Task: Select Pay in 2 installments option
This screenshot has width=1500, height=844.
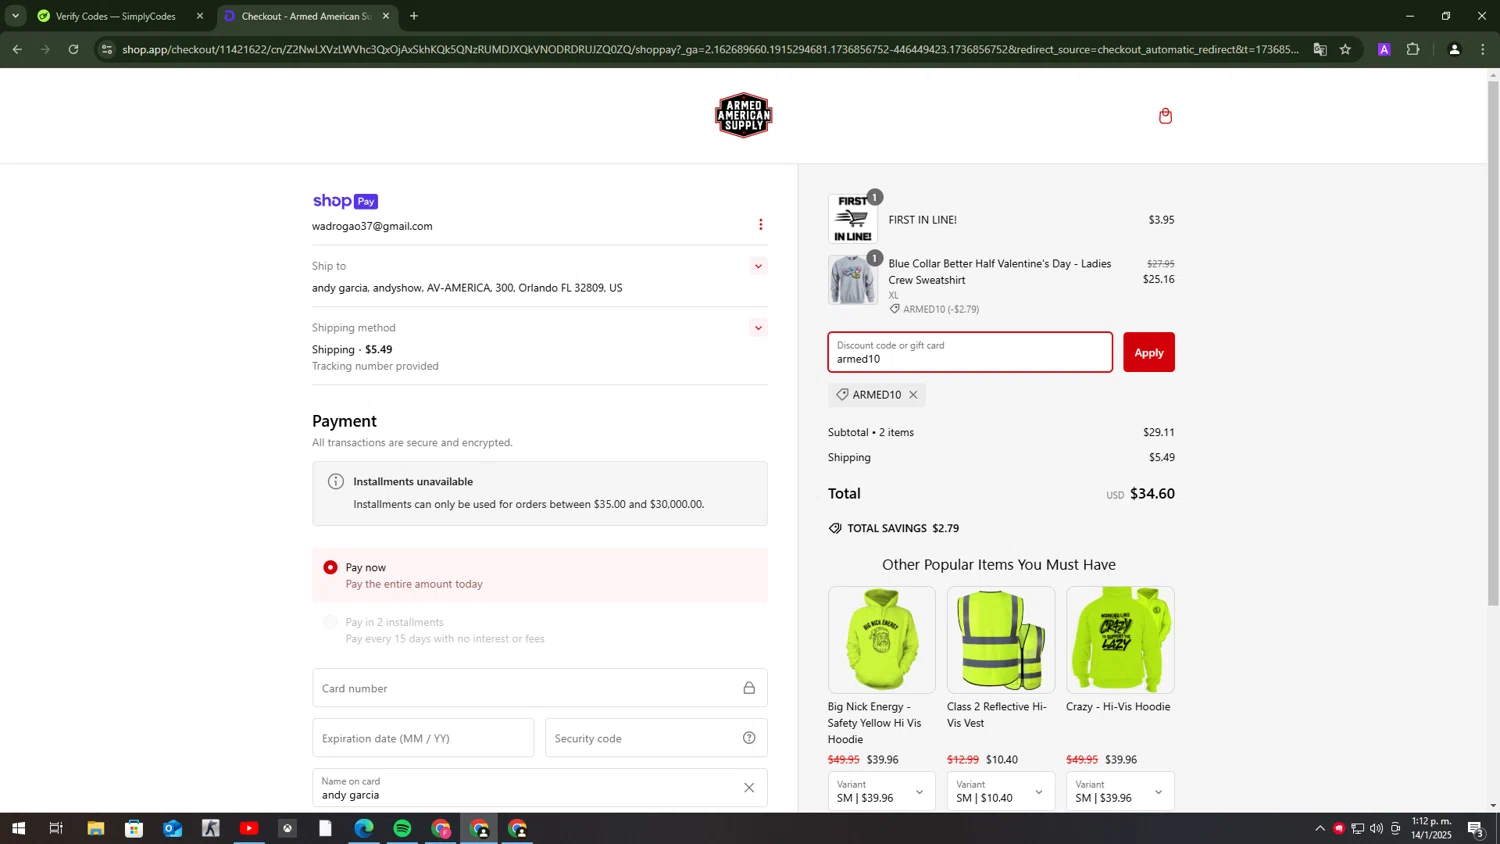Action: tap(330, 622)
